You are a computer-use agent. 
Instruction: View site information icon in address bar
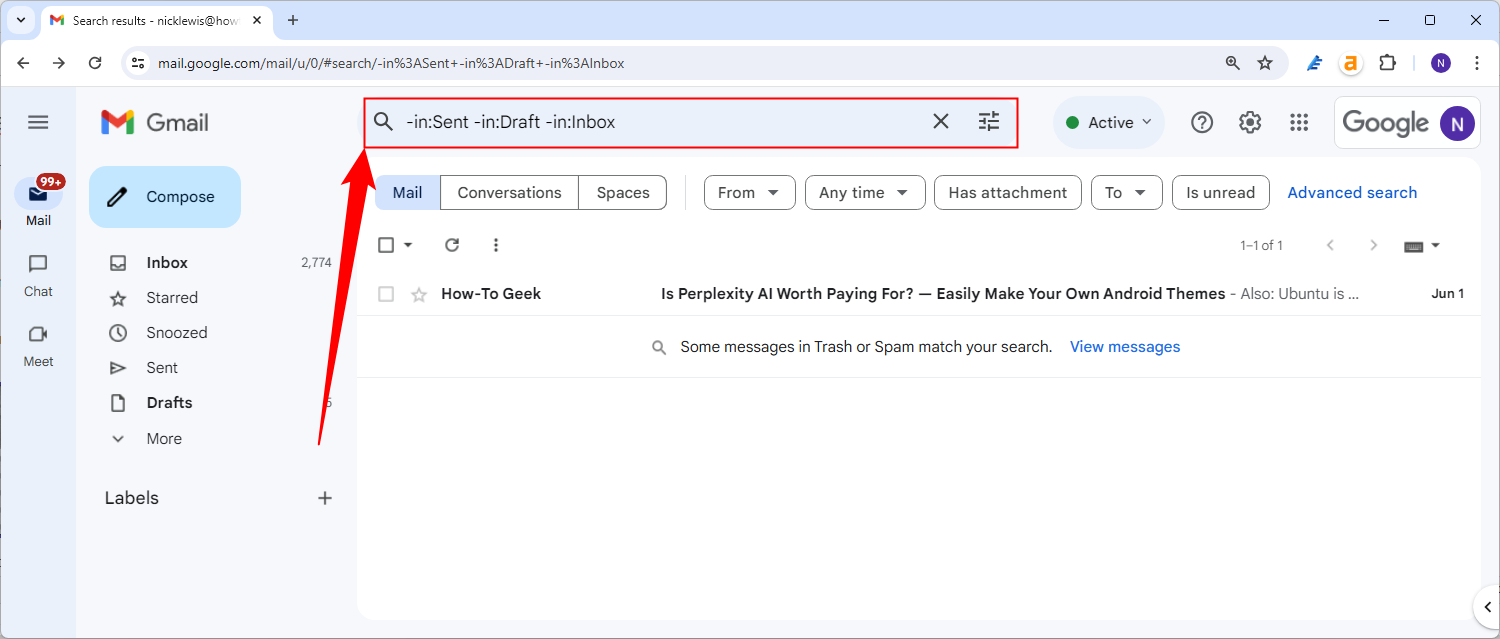click(x=139, y=63)
